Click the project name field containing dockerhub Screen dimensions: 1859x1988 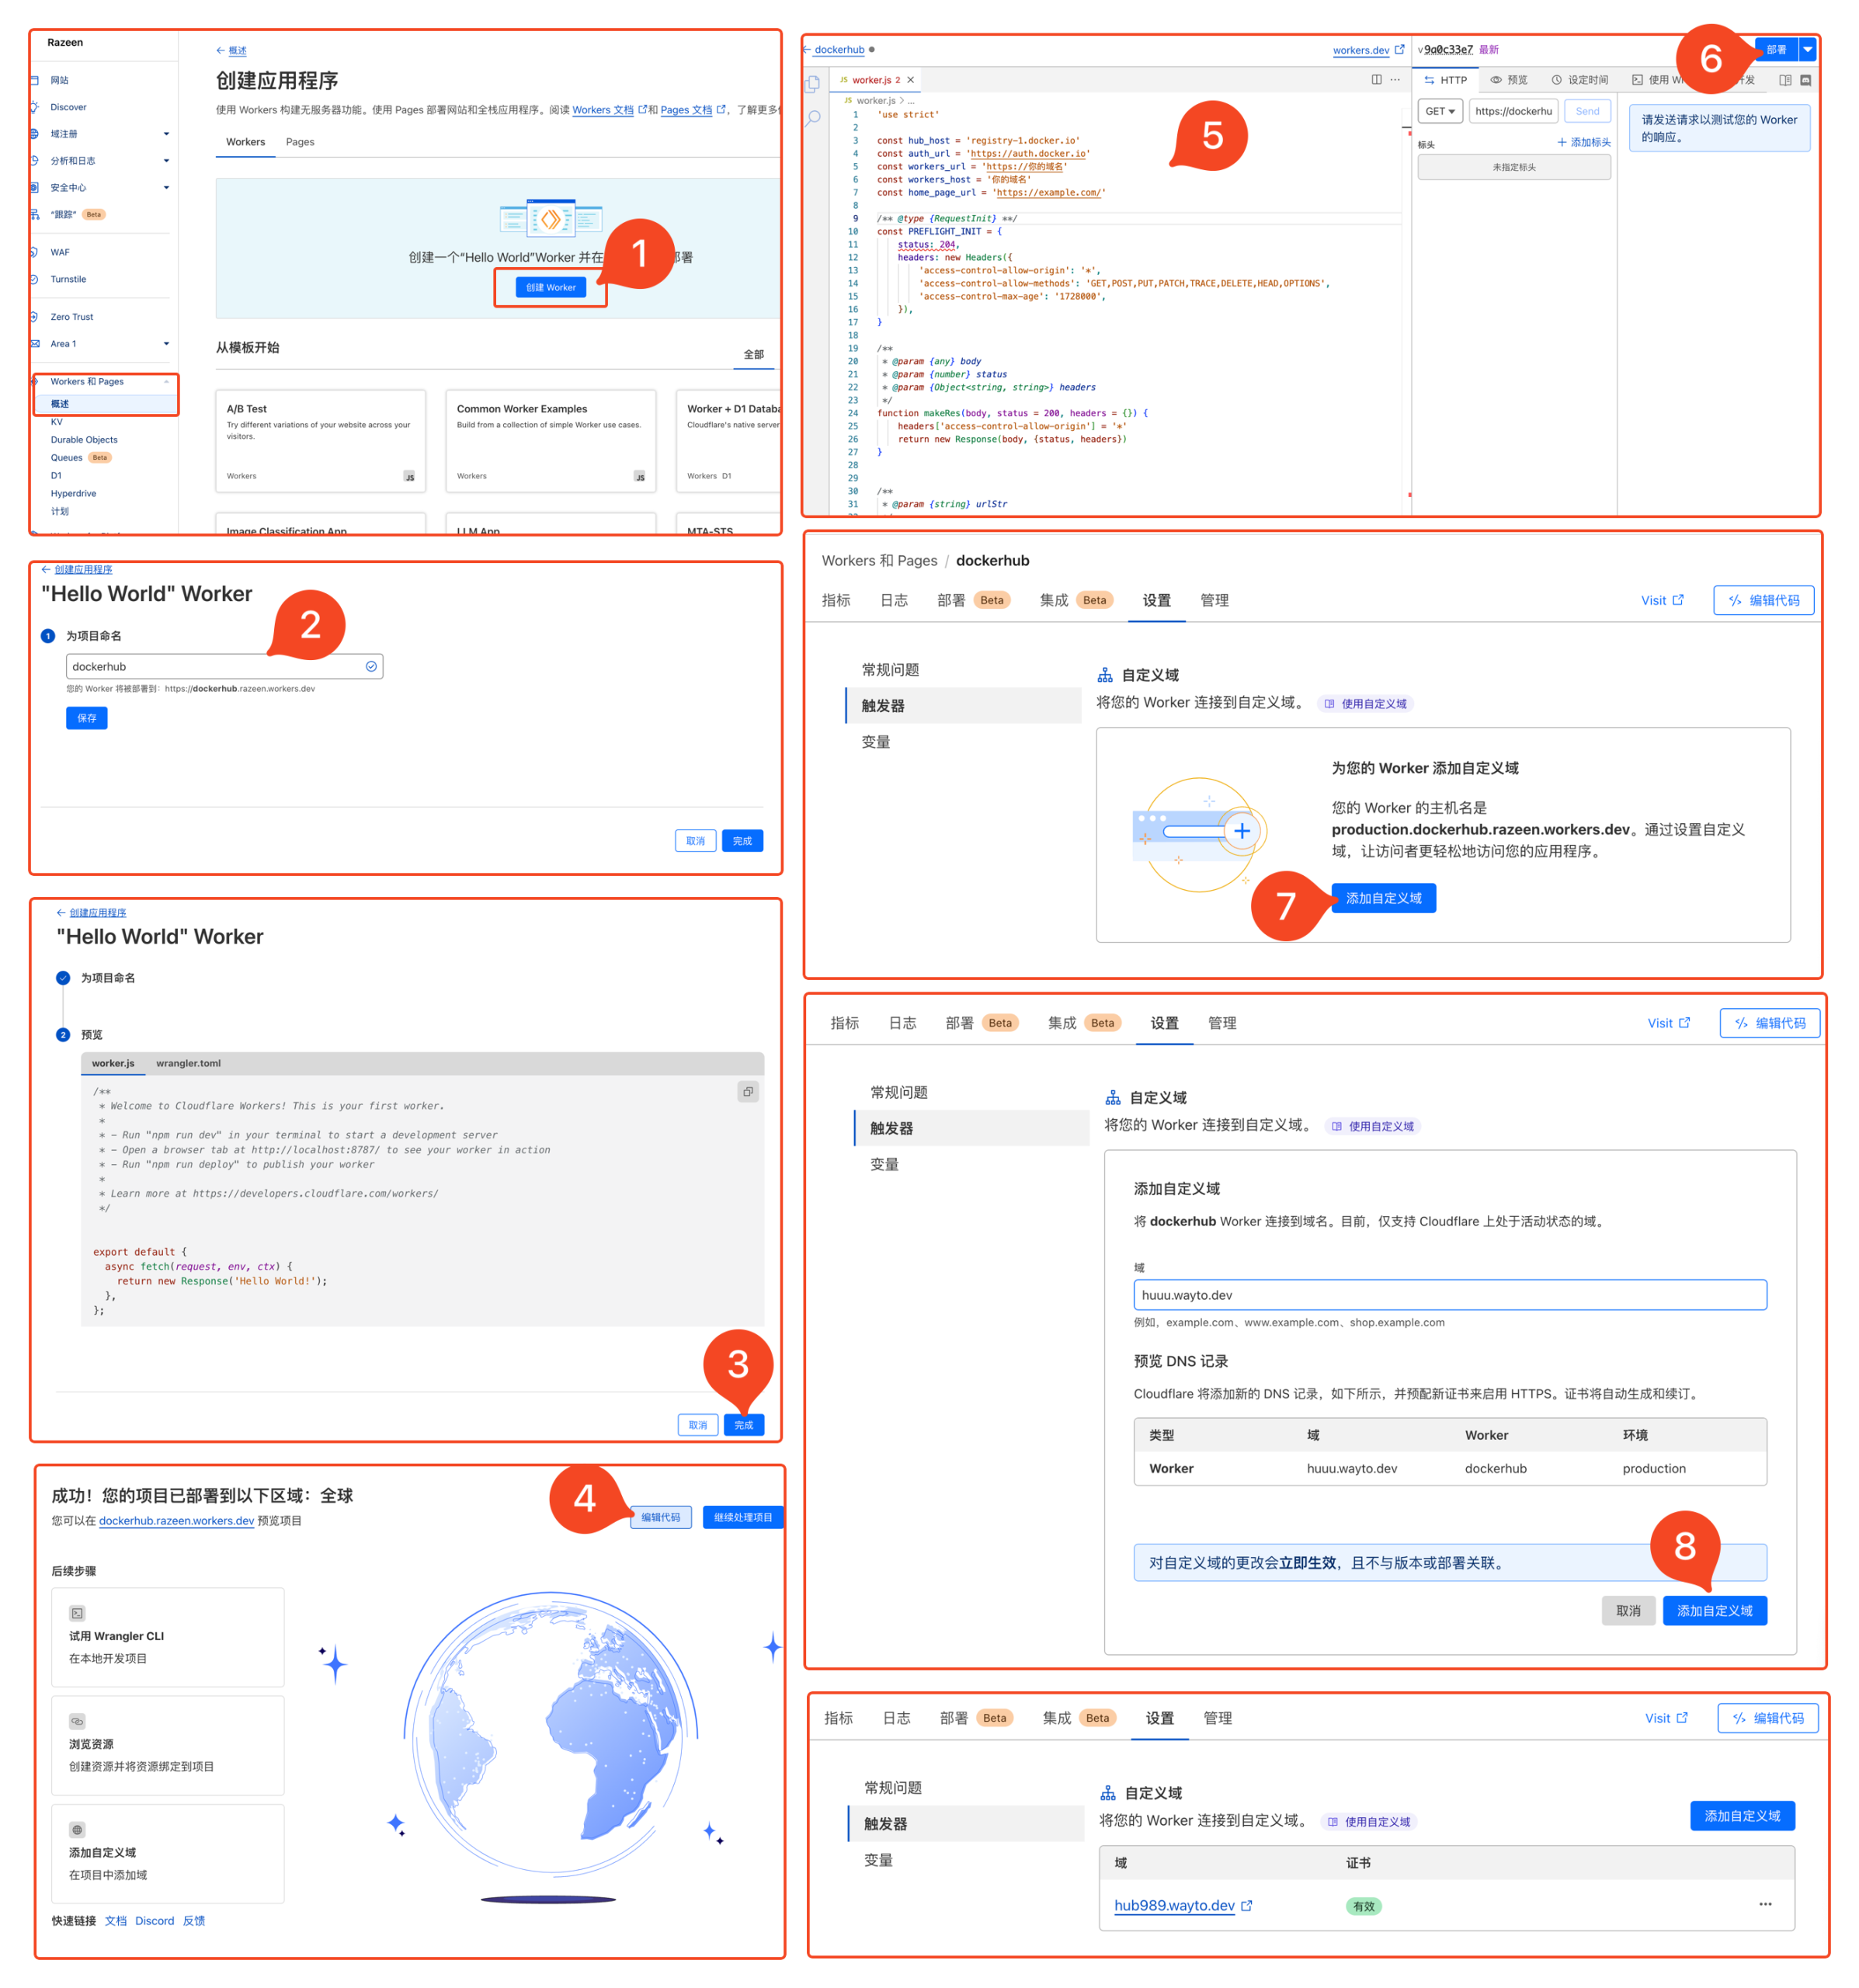[x=224, y=667]
